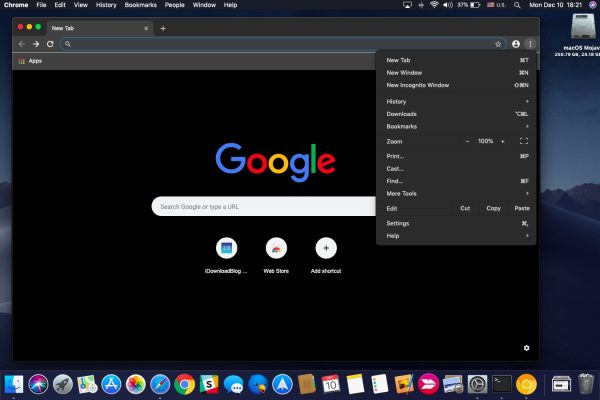The height and width of the screenshot is (400, 600).
Task: Open the File menu in menu bar
Action: point(41,5)
